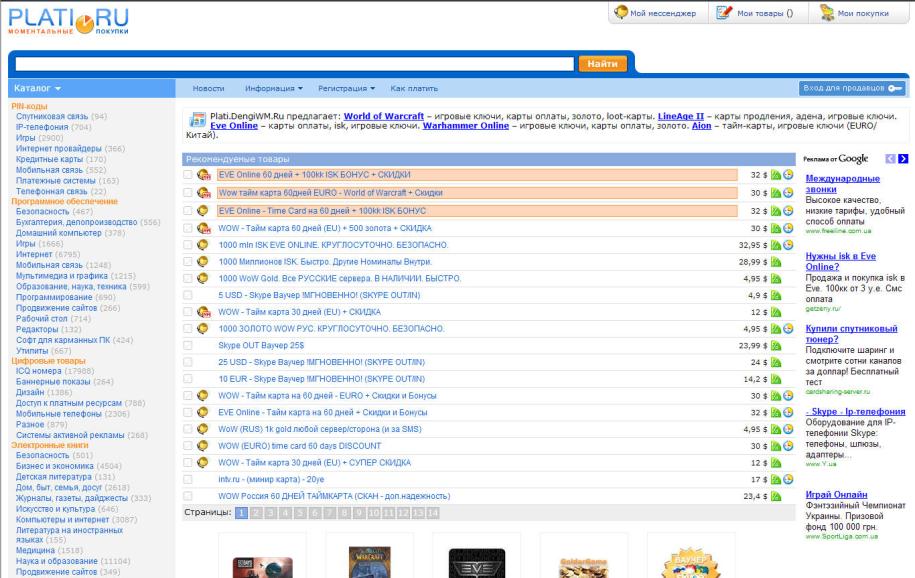This screenshot has height=578, width=915.
Task: Open the Купили спутниковый тюнер? ad link
Action: point(851,334)
